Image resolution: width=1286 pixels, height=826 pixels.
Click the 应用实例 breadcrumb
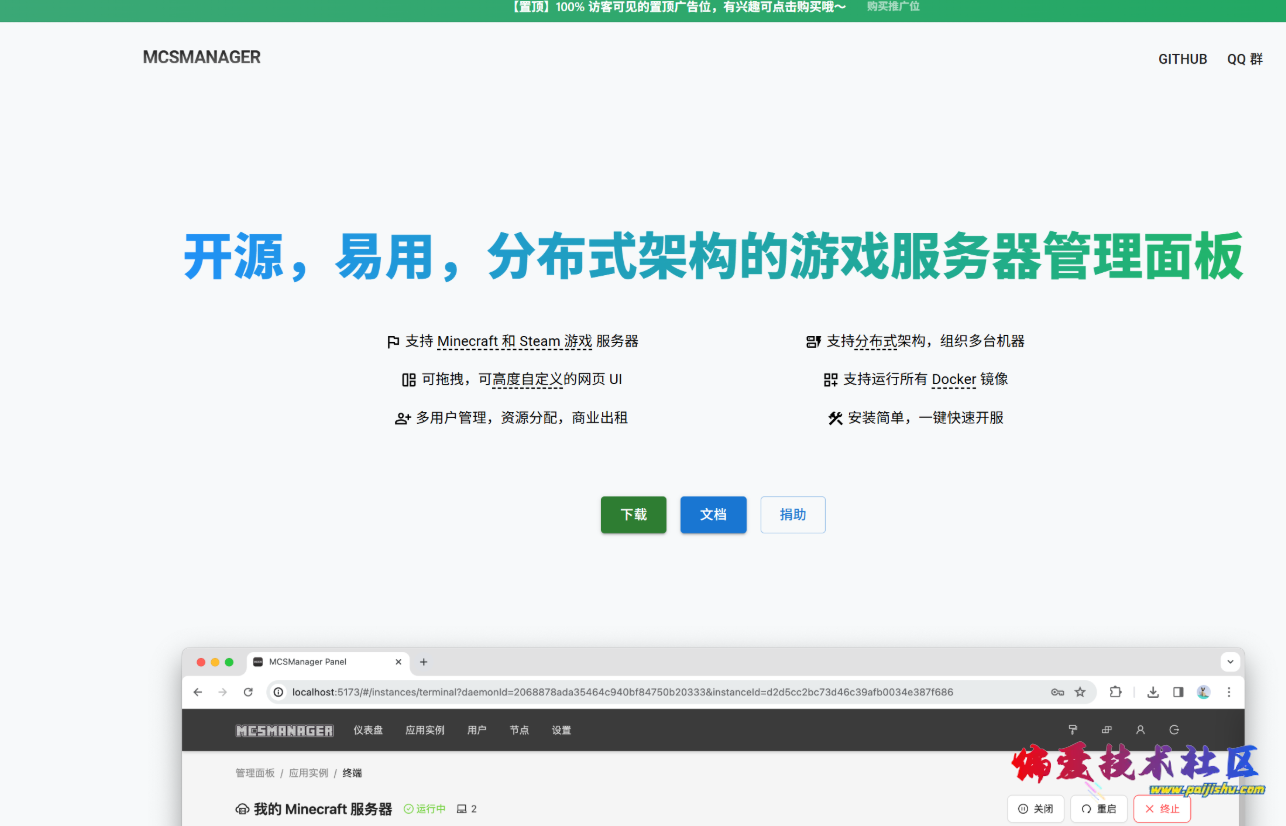(x=309, y=773)
